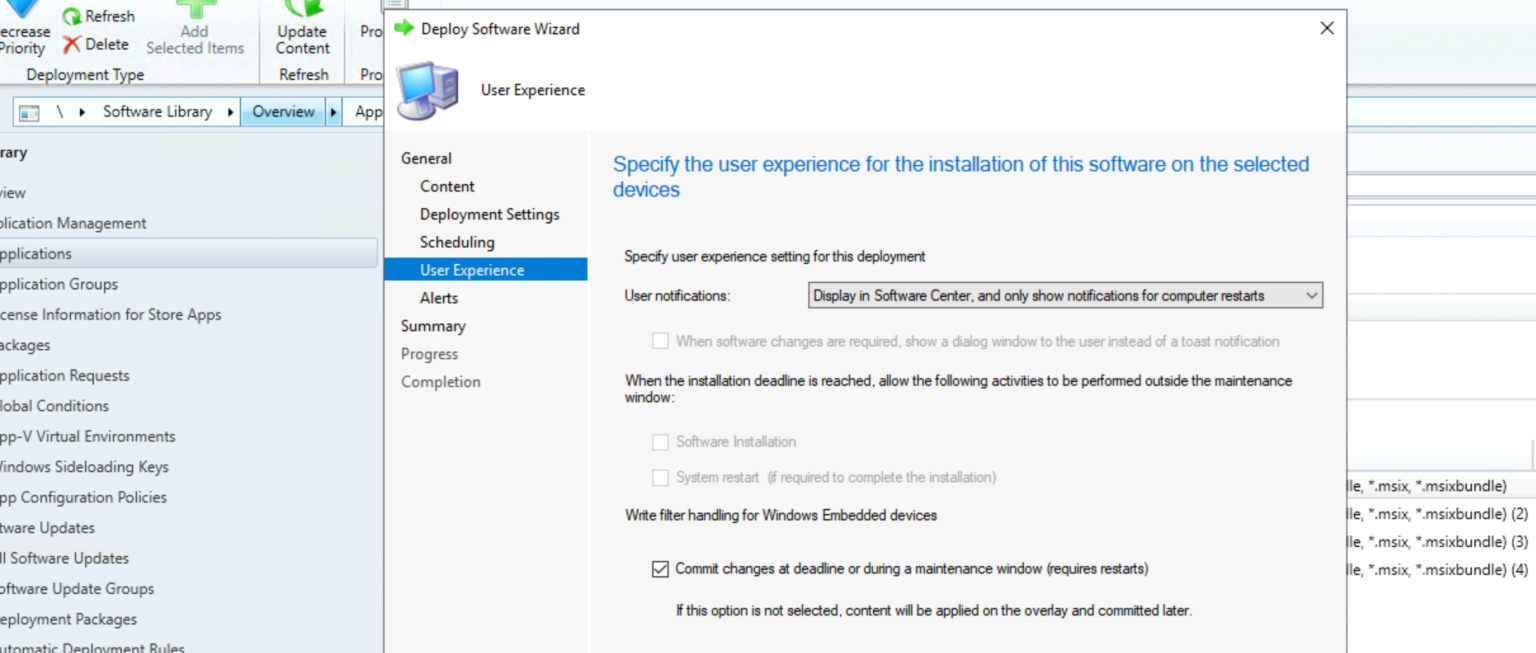Click Software Library in the breadcrumb

tap(157, 112)
